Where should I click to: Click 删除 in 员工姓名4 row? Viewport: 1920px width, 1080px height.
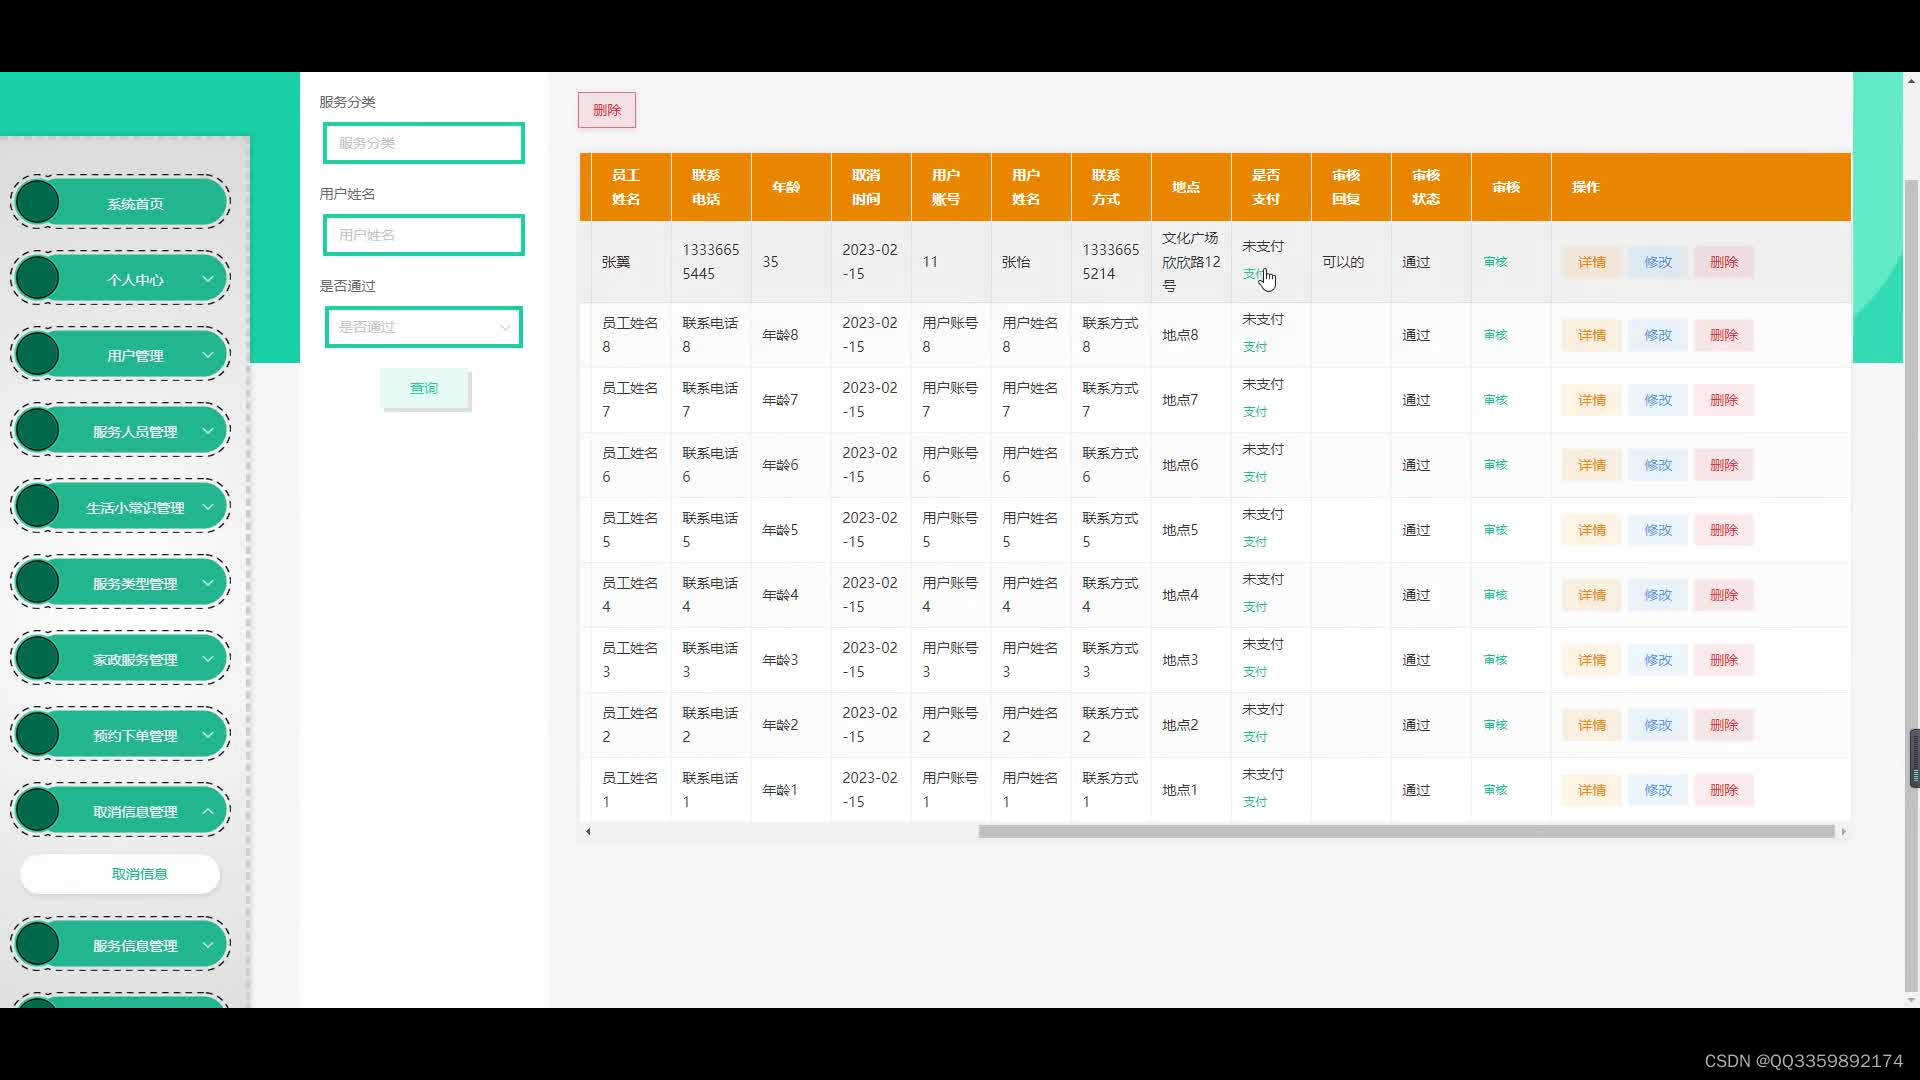[x=1723, y=595]
